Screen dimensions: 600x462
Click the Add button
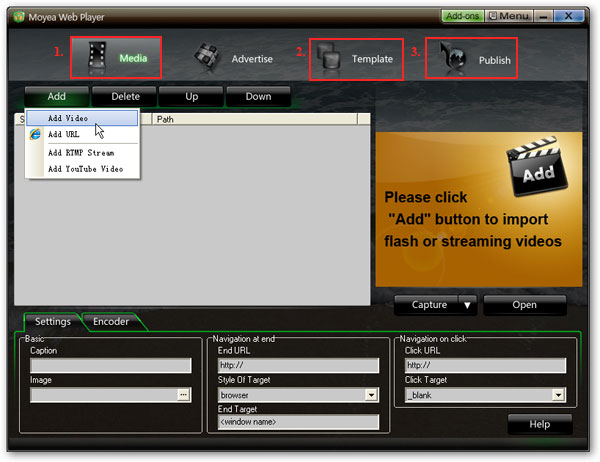(57, 96)
